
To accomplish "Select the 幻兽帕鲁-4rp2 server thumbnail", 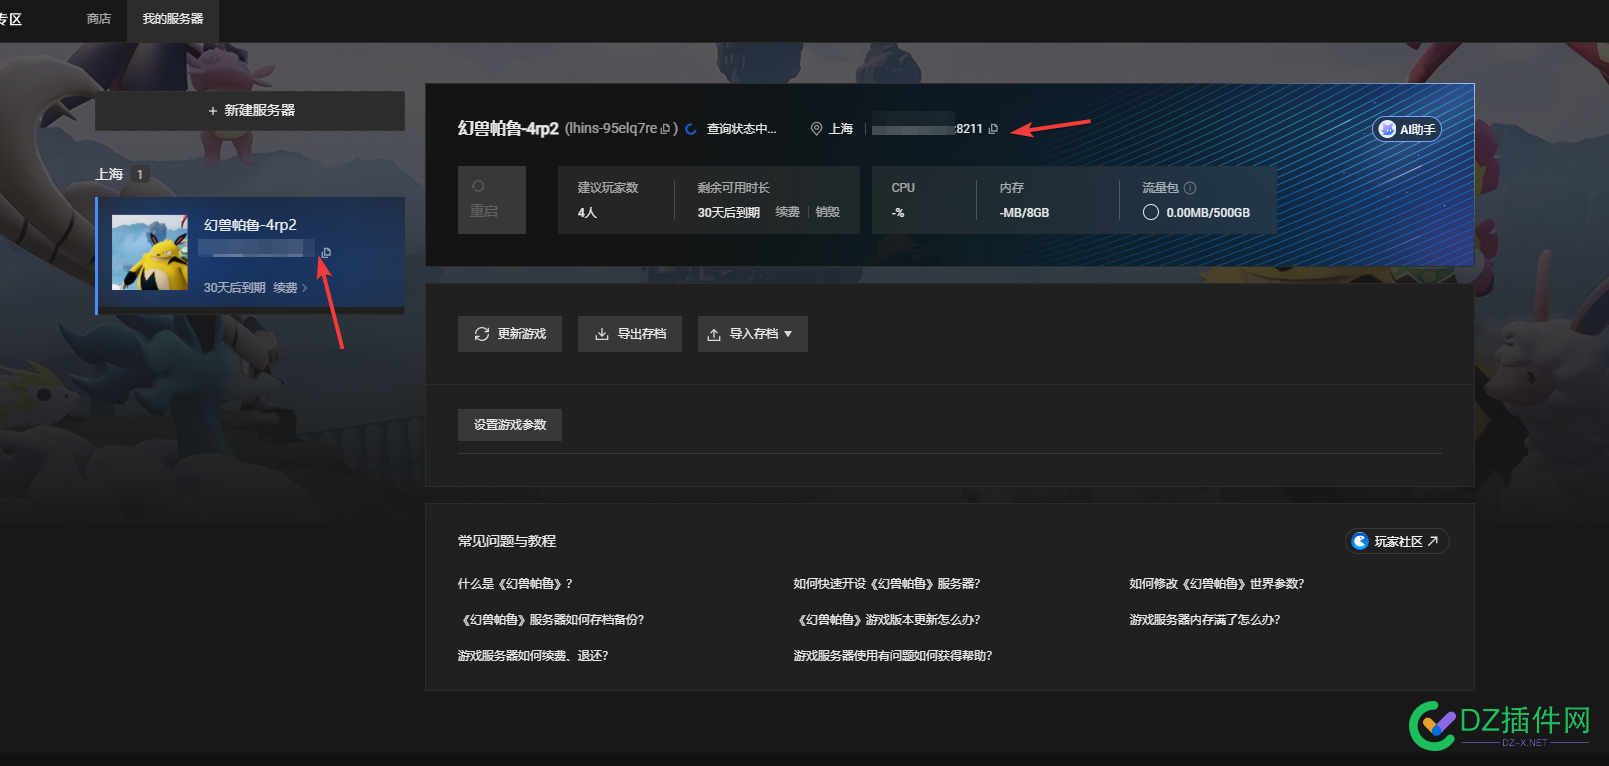I will (150, 252).
